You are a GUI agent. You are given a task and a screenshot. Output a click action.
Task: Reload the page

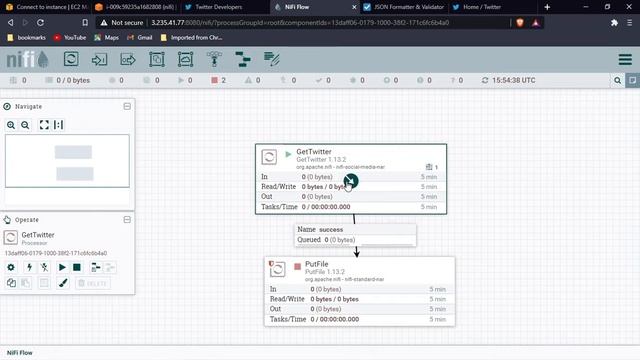click(x=40, y=22)
